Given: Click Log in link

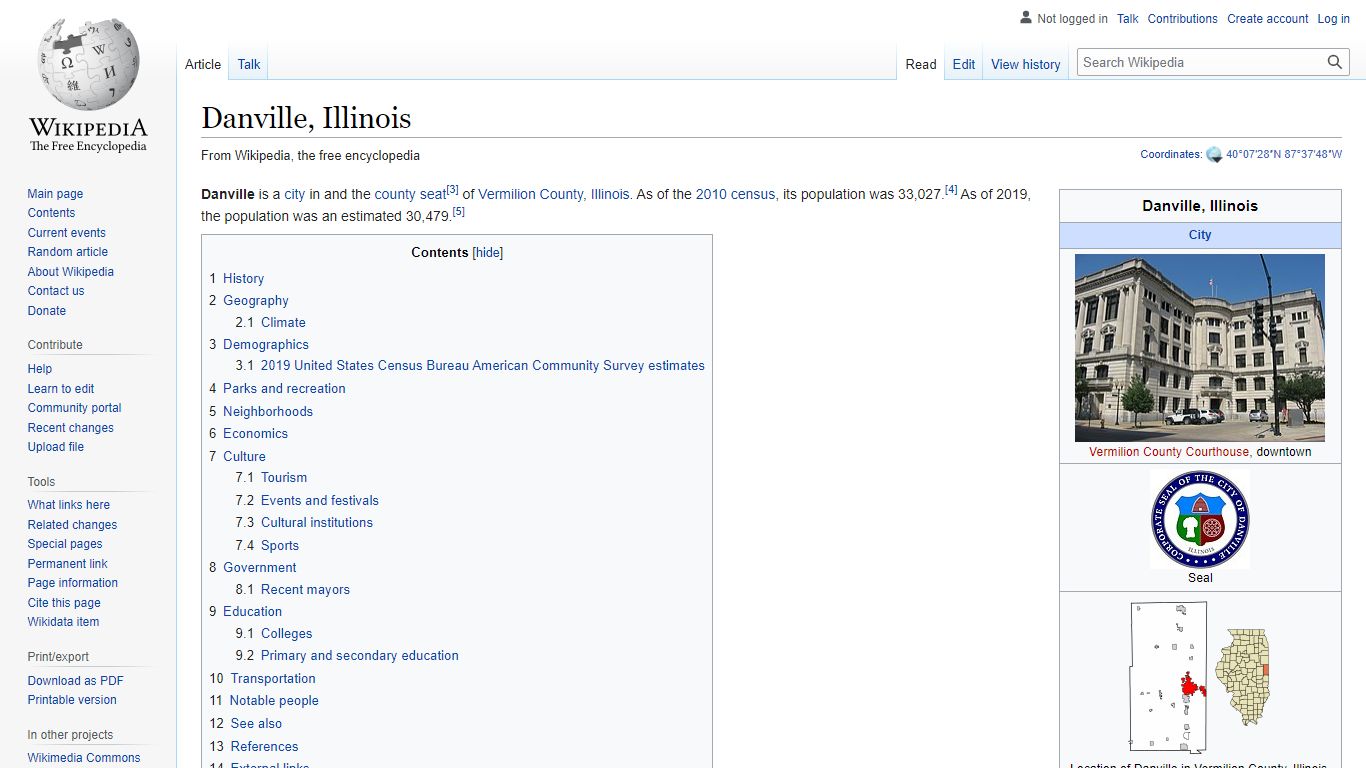Looking at the screenshot, I should tap(1333, 18).
